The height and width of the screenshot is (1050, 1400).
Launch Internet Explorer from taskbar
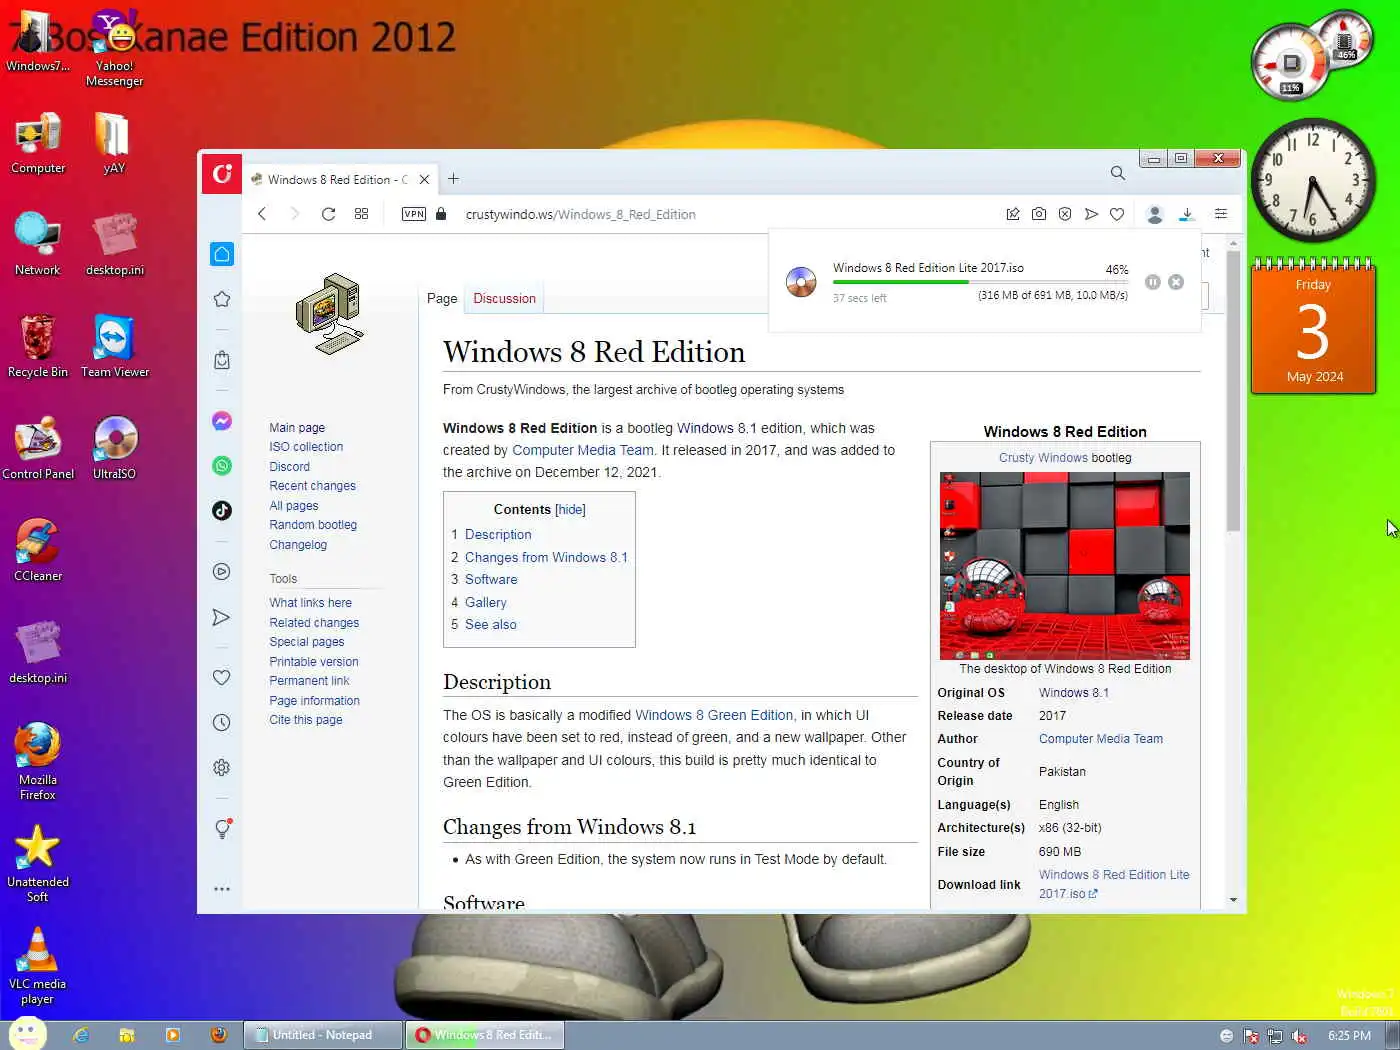(81, 1035)
